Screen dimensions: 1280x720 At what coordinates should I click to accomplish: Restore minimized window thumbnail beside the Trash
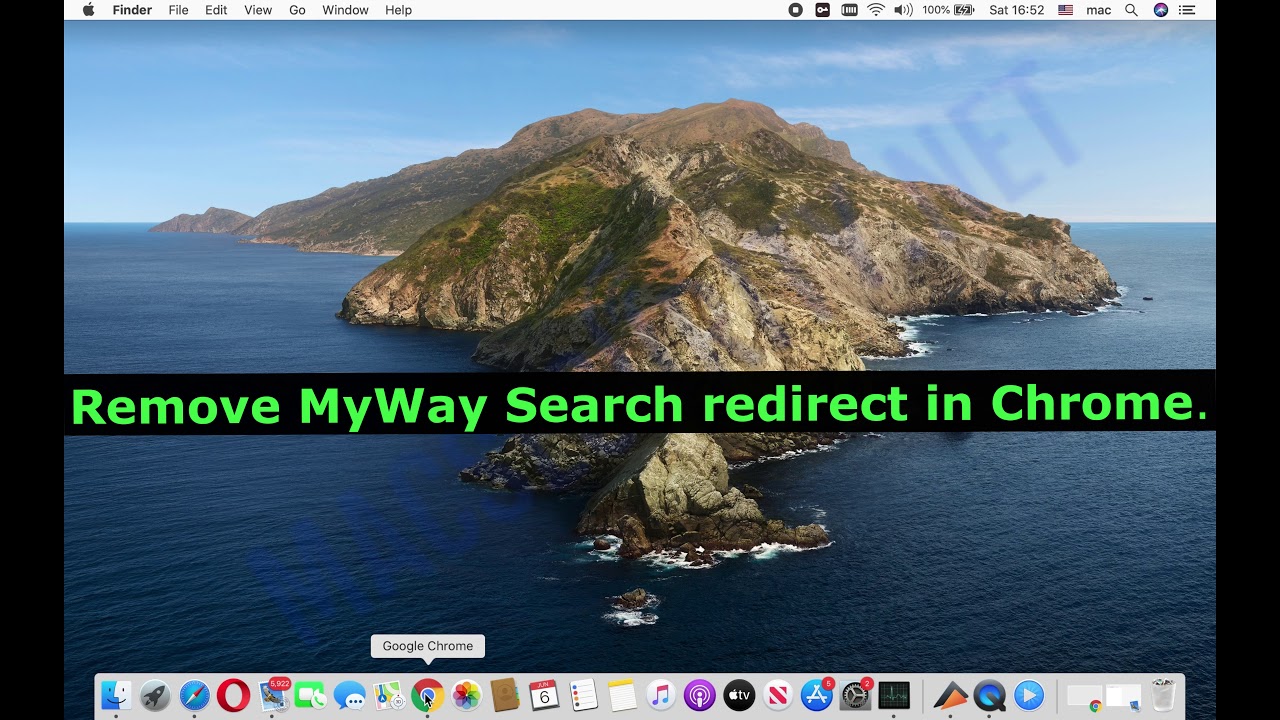pyautogui.click(x=1123, y=697)
